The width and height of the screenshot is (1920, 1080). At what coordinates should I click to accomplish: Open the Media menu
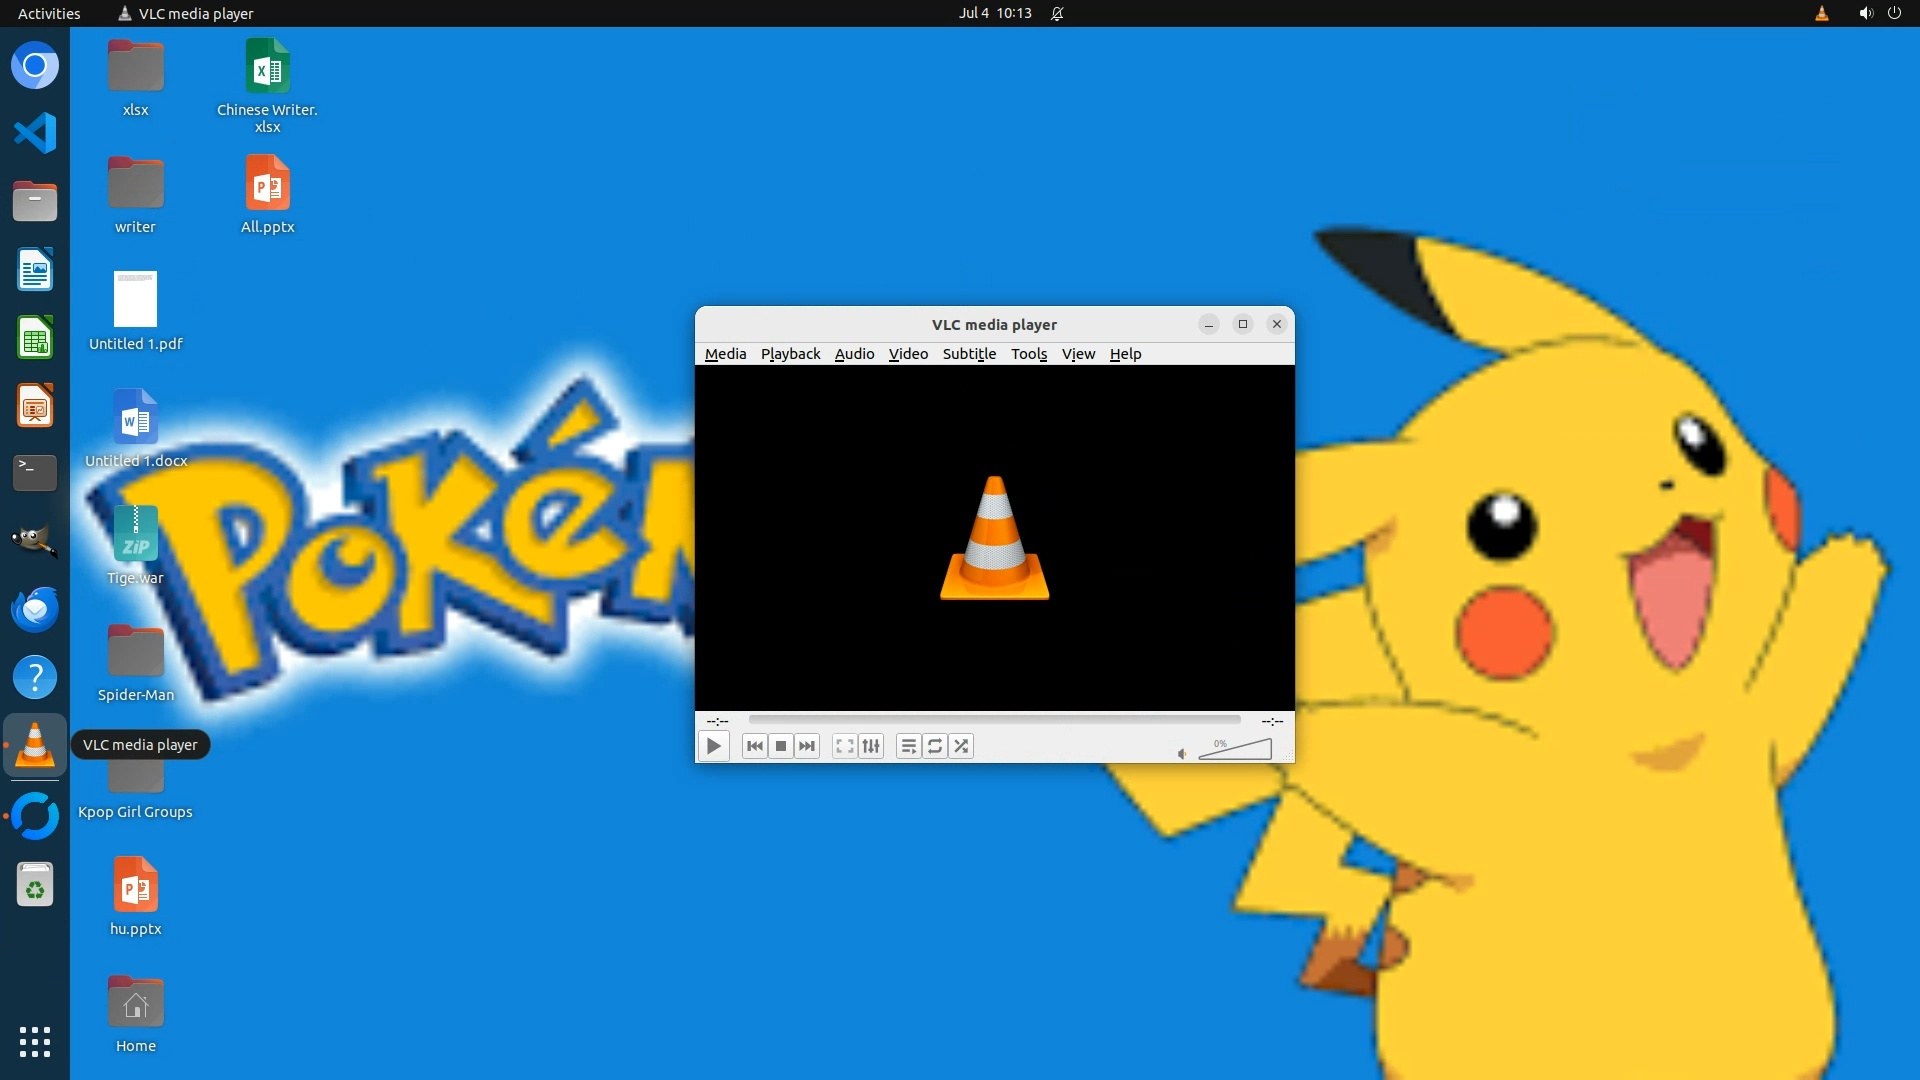(x=725, y=354)
